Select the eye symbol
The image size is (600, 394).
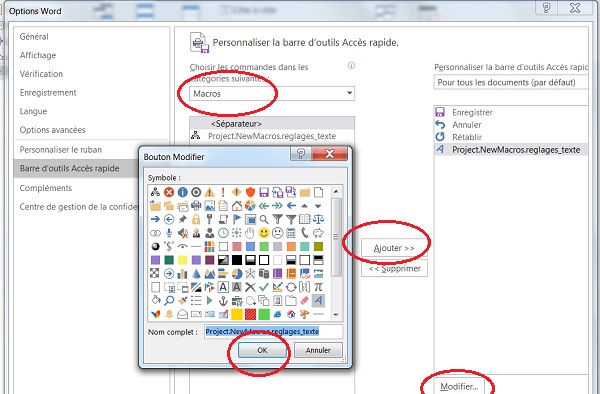click(183, 246)
